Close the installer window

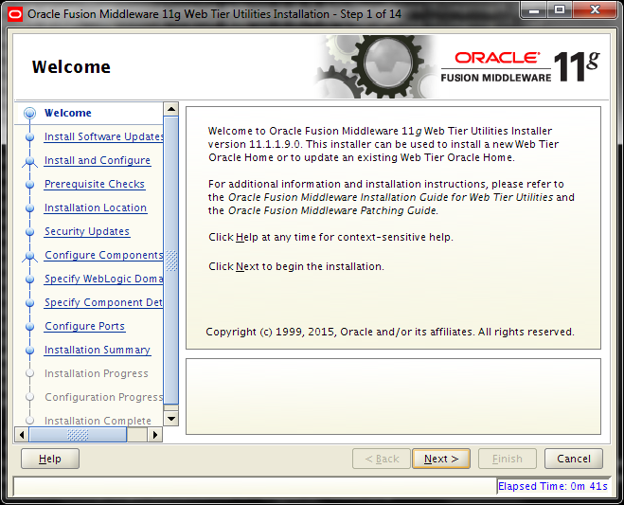[595, 10]
